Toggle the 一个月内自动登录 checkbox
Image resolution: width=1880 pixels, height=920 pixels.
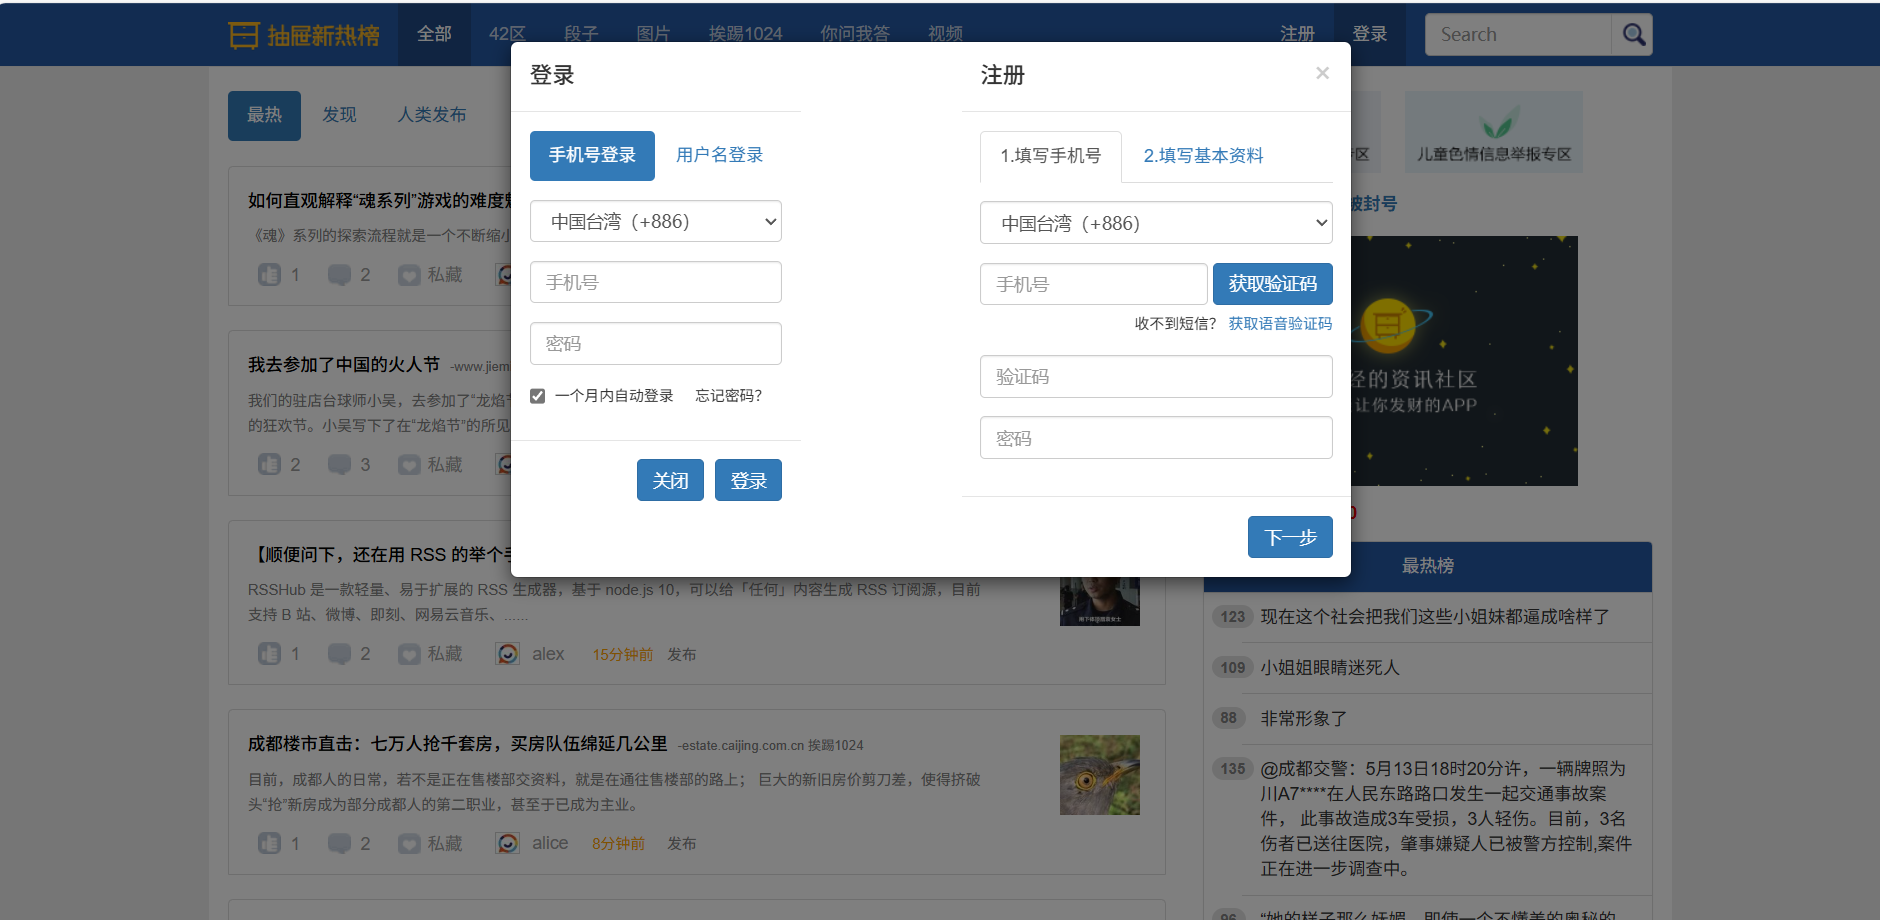(x=538, y=396)
